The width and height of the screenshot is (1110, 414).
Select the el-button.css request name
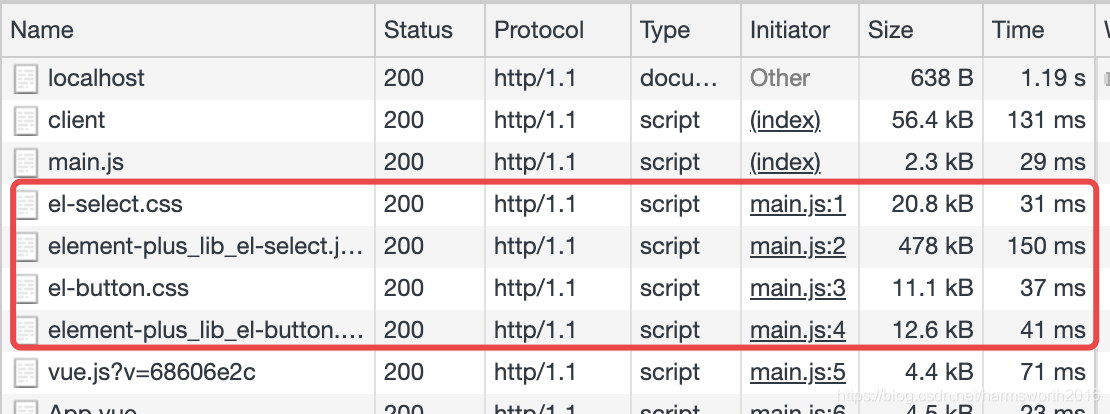point(118,289)
